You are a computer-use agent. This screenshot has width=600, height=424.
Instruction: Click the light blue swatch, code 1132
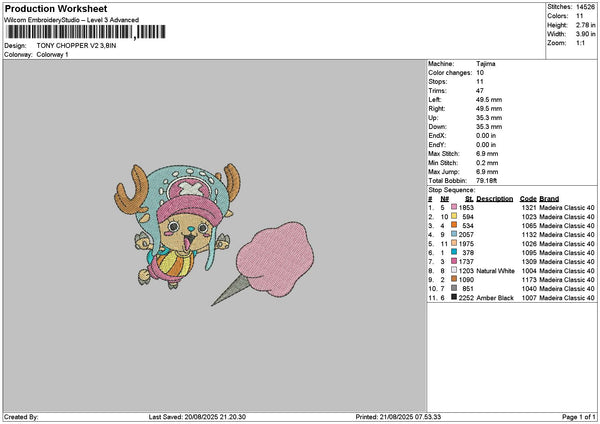[x=454, y=234]
